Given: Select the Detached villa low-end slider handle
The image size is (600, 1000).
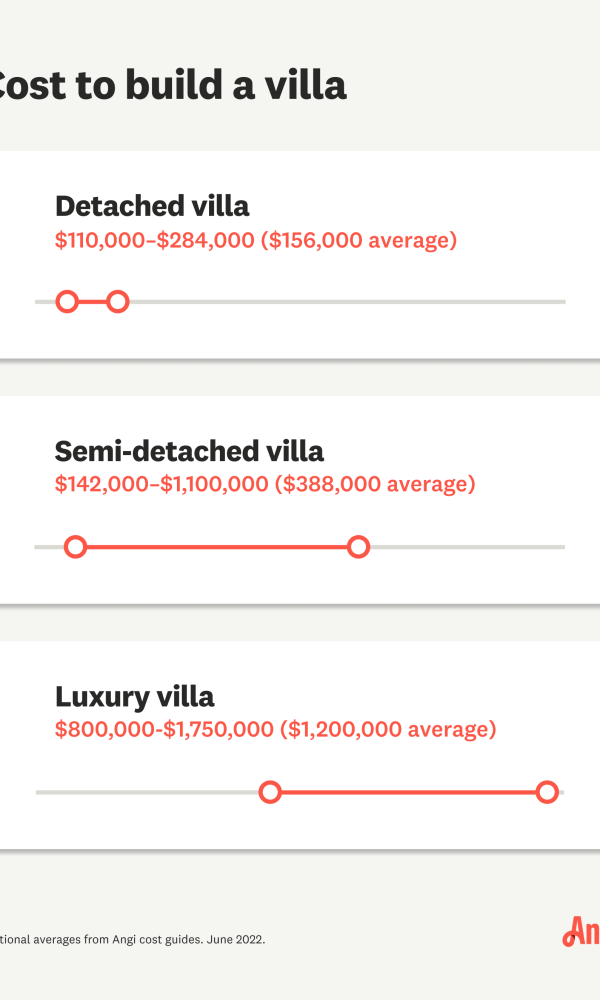Looking at the screenshot, I should 67,302.
